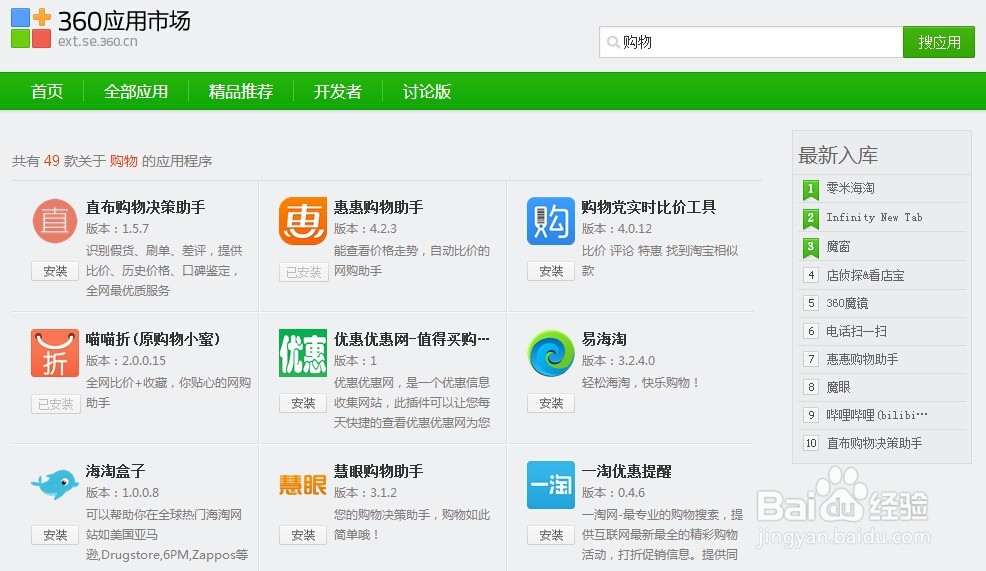The width and height of the screenshot is (986, 571).
Task: Click the 360应用市场 logo
Action: tap(101, 28)
